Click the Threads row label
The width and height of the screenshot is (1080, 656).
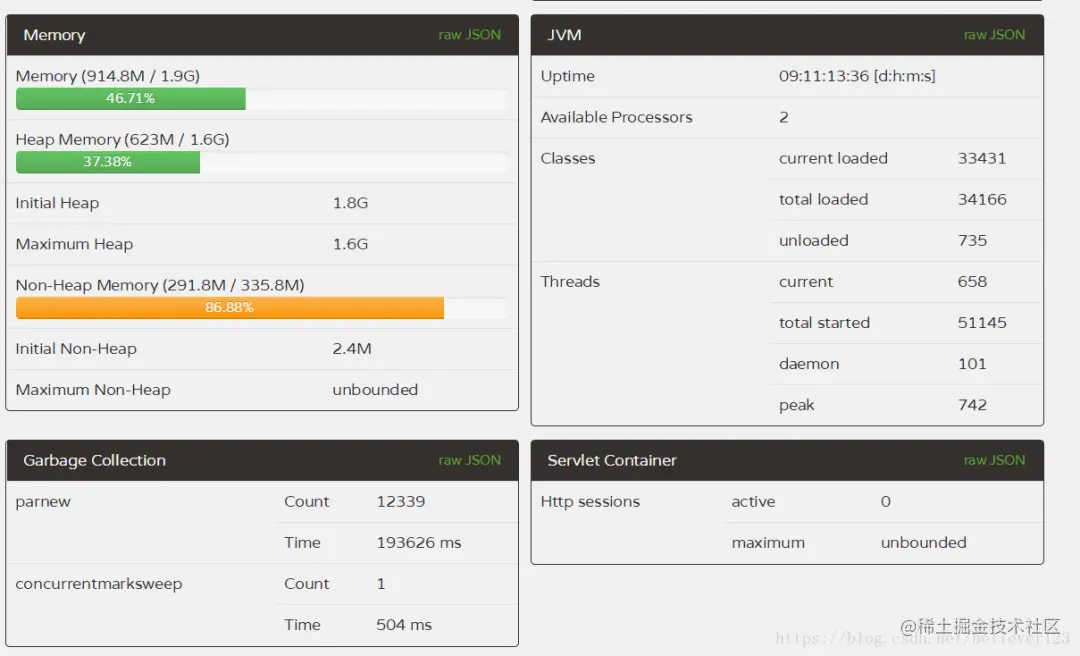[570, 282]
